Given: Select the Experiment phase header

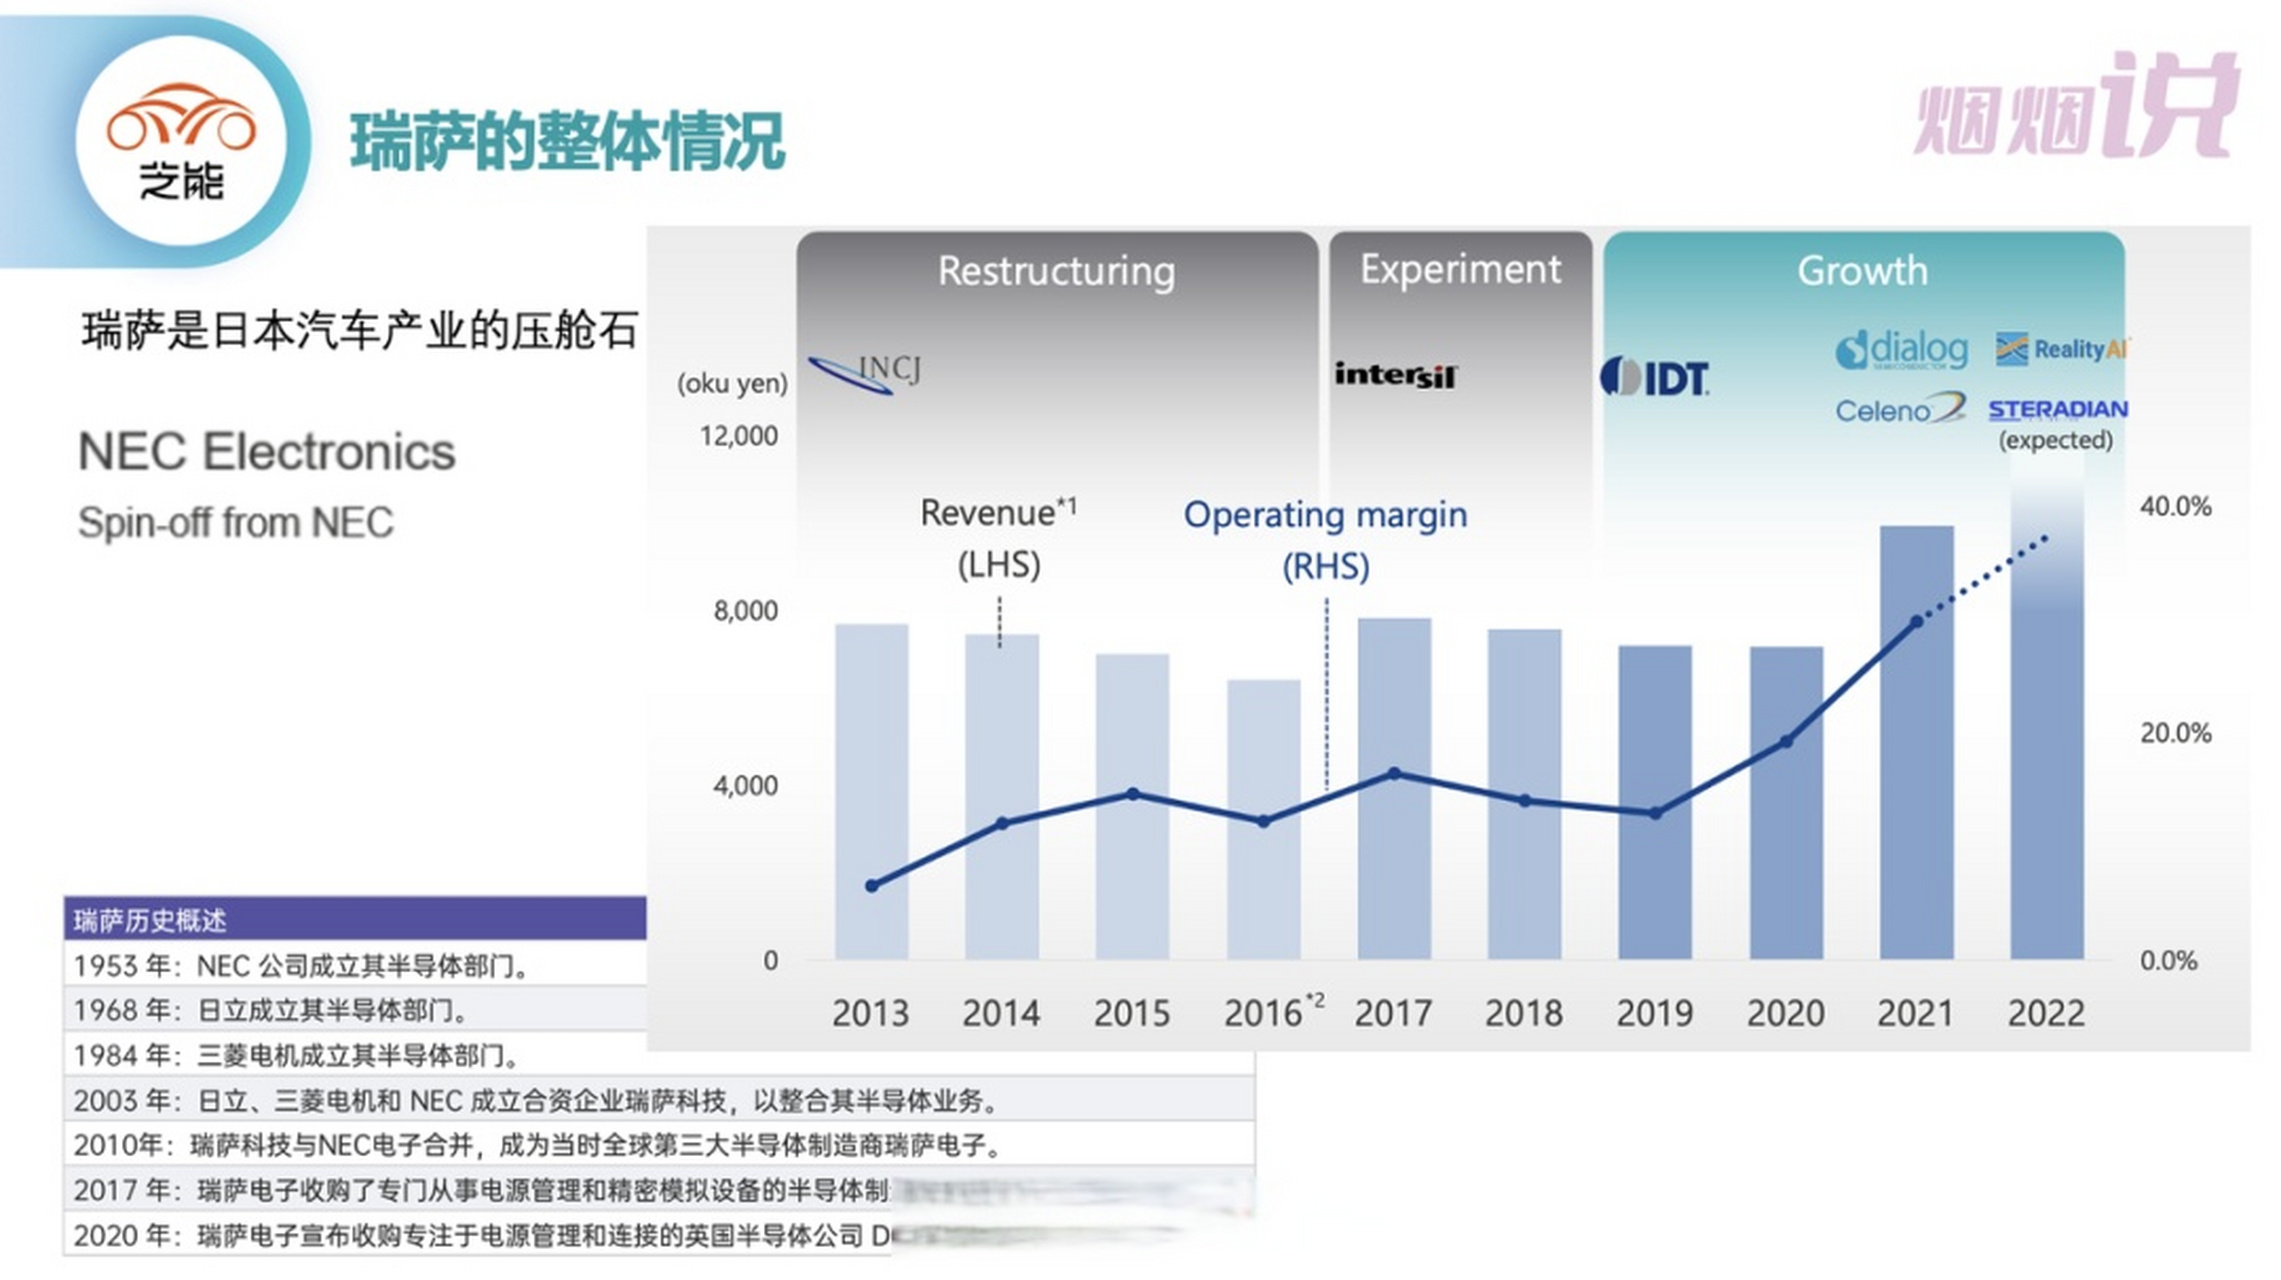Looking at the screenshot, I should [1460, 269].
